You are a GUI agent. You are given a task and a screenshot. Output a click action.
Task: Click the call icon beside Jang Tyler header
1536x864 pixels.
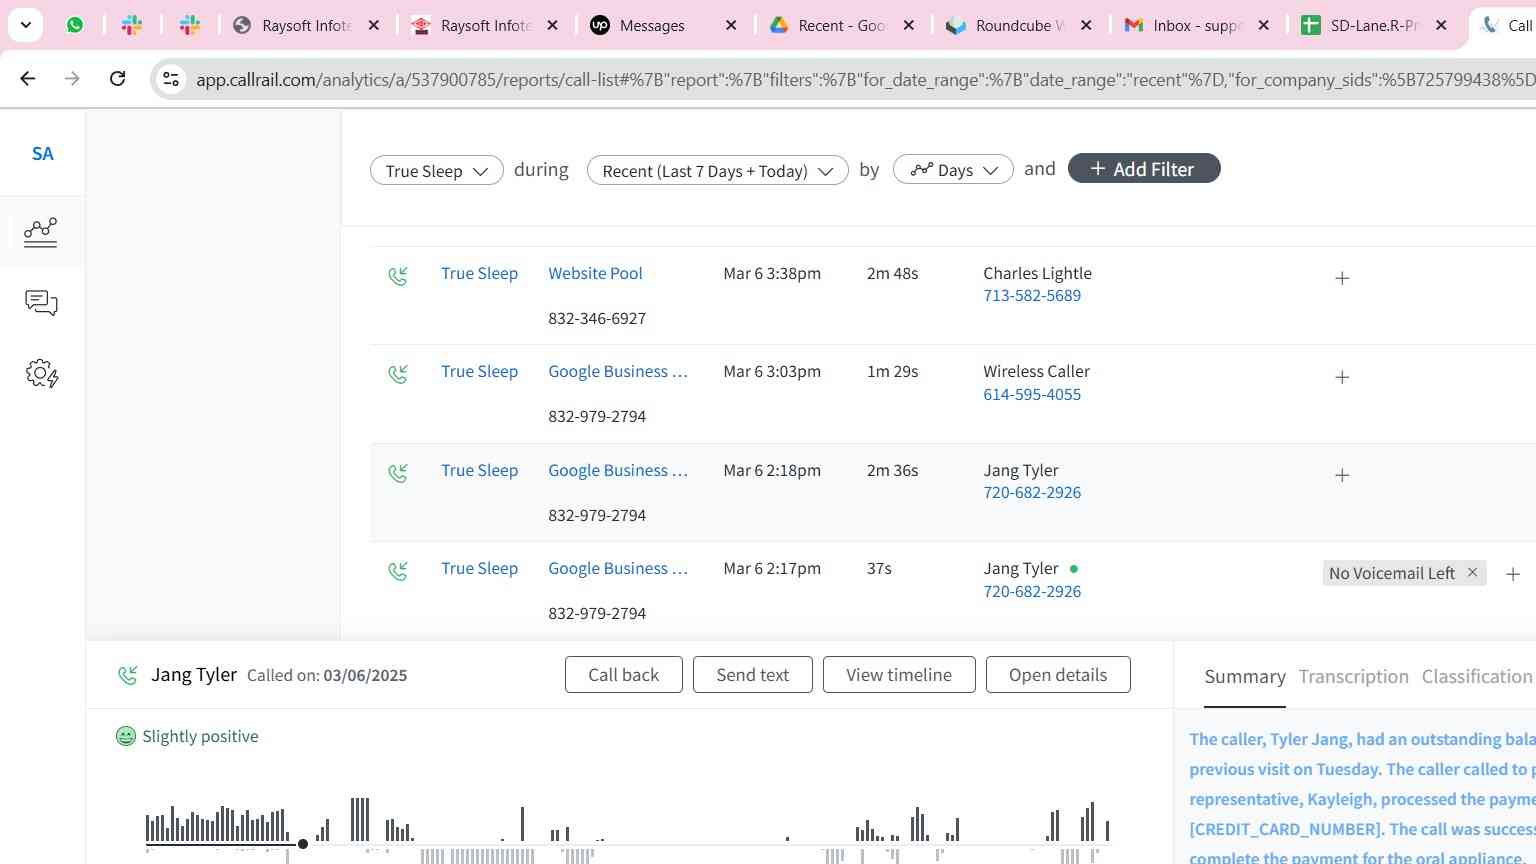pos(128,675)
